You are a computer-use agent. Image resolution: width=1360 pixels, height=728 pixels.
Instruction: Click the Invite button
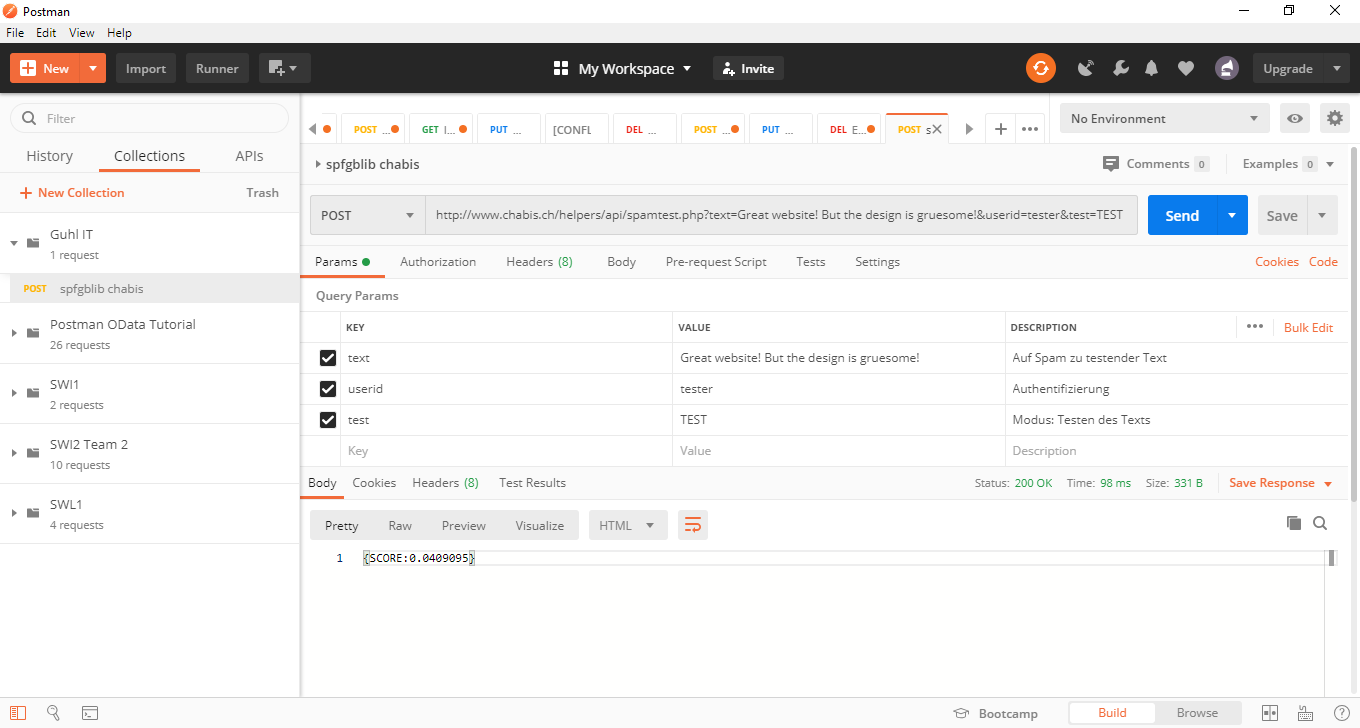tap(748, 69)
